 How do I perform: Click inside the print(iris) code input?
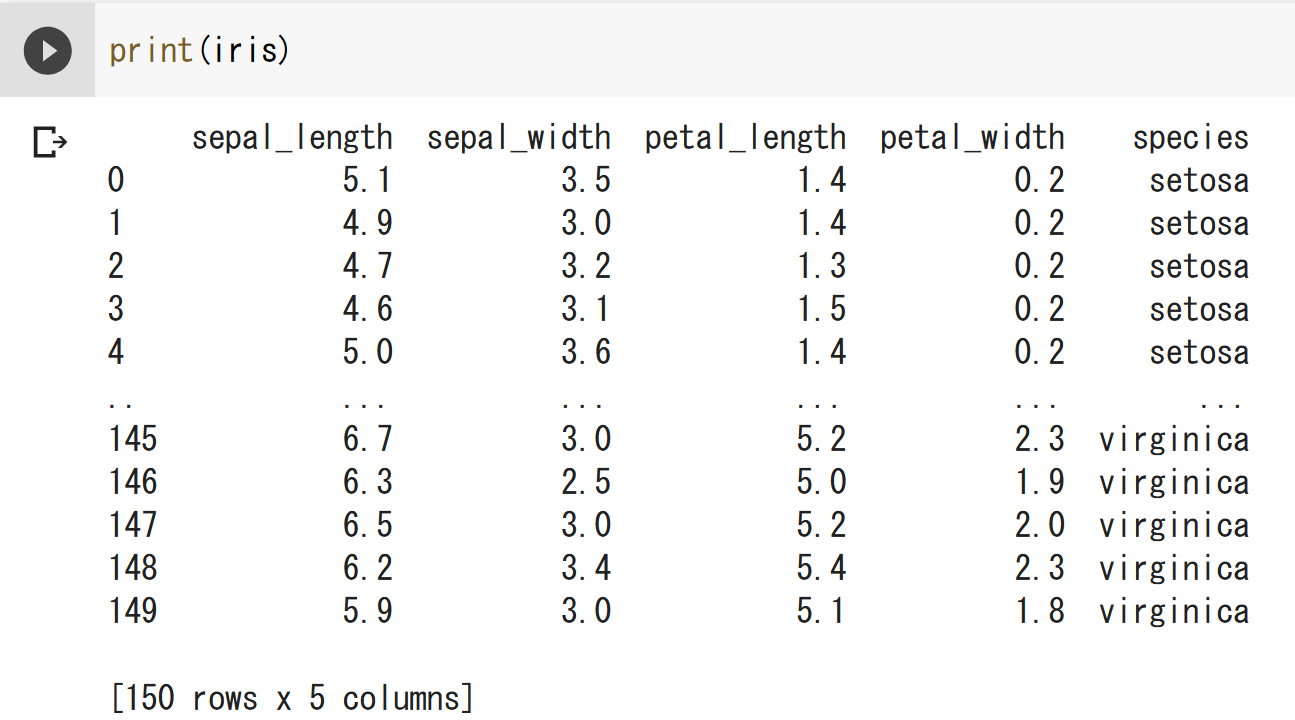pos(600,50)
